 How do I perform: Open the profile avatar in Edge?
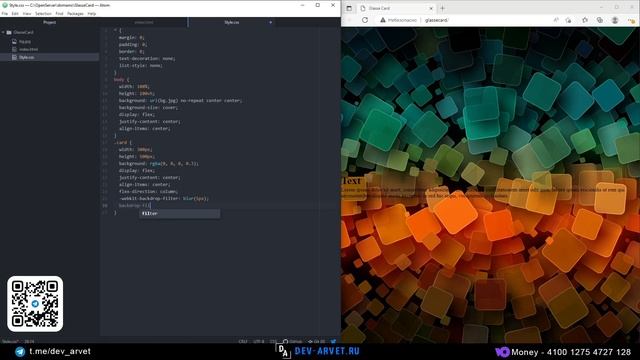click(615, 20)
